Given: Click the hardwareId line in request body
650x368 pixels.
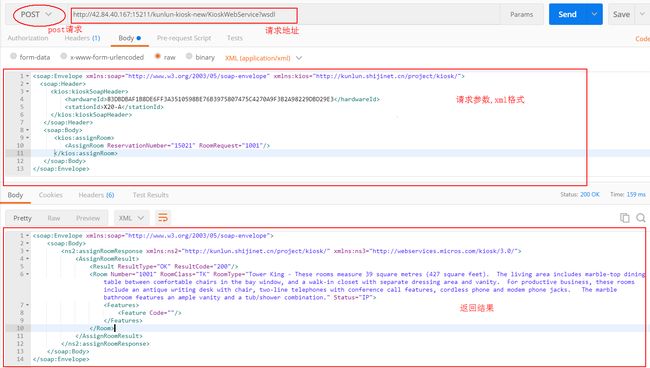Looking at the screenshot, I should (222, 99).
